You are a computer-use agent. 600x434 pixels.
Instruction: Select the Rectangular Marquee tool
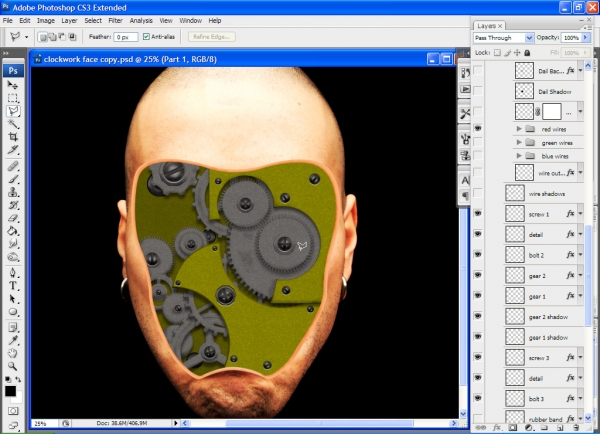tap(13, 98)
